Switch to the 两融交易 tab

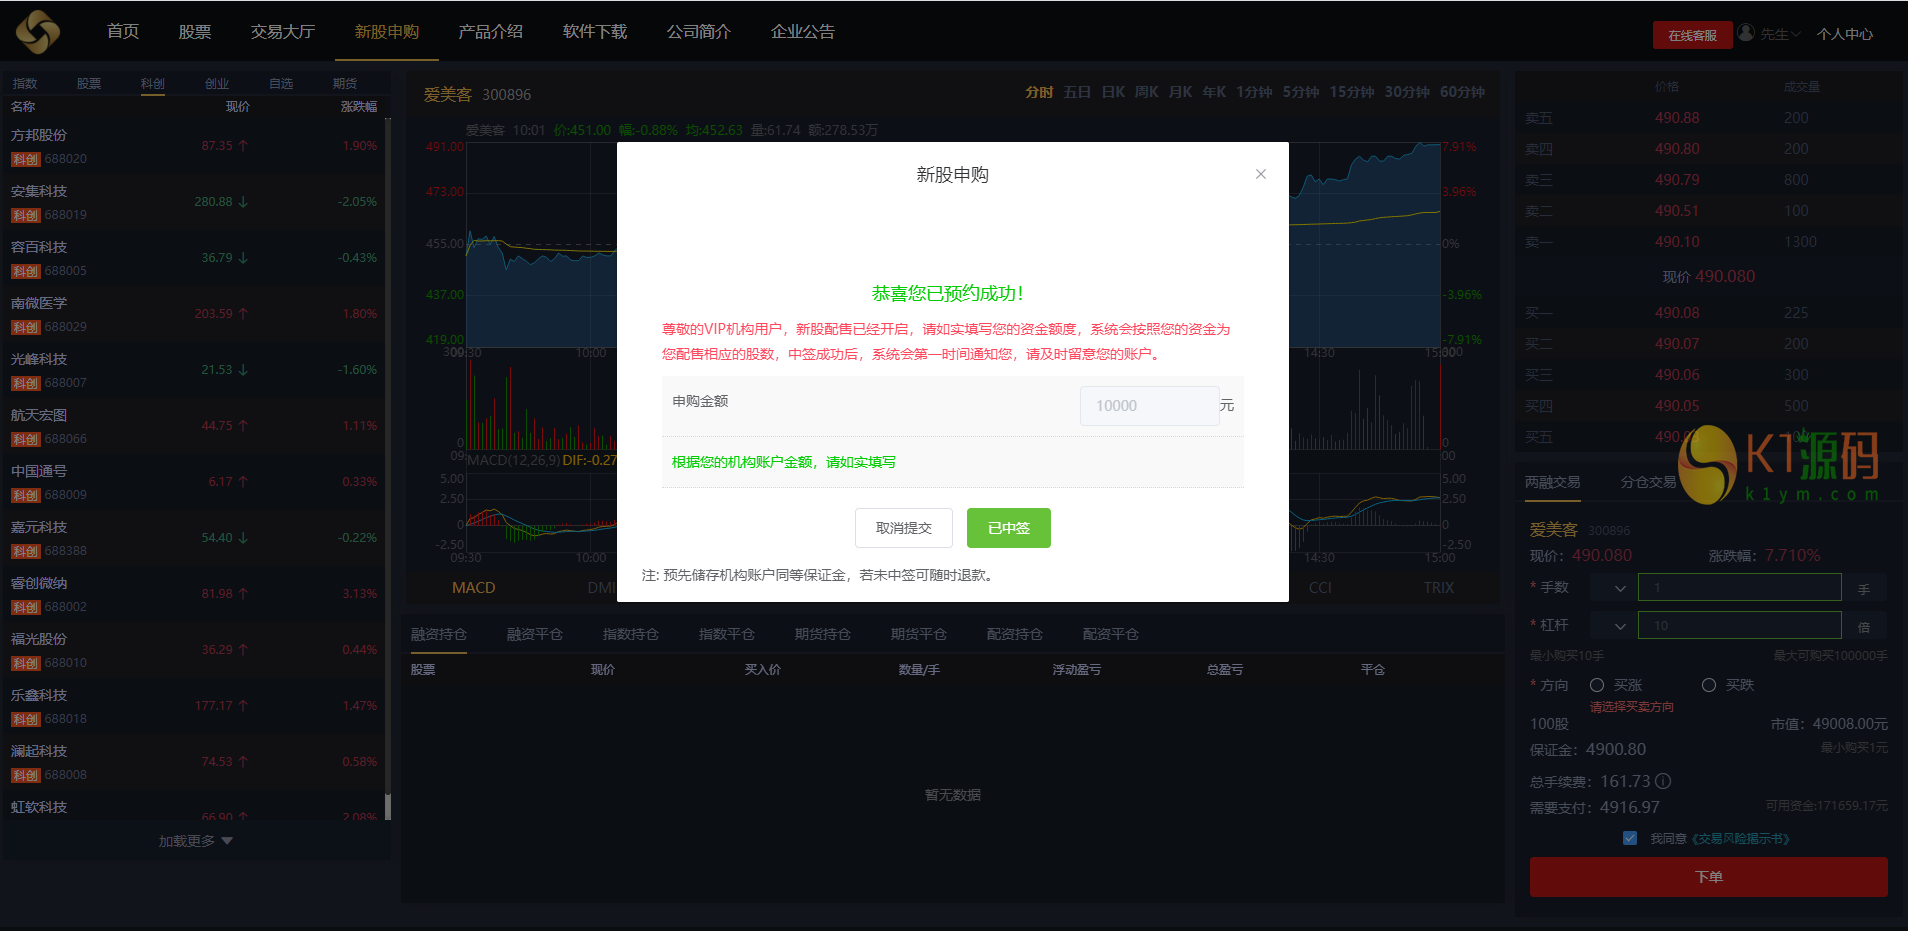tap(1552, 482)
